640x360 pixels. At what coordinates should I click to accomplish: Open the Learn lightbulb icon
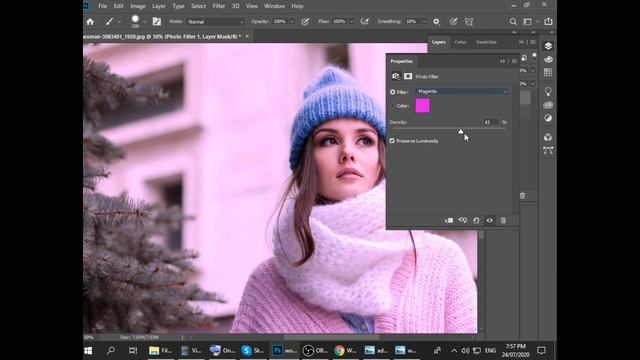pyautogui.click(x=548, y=91)
